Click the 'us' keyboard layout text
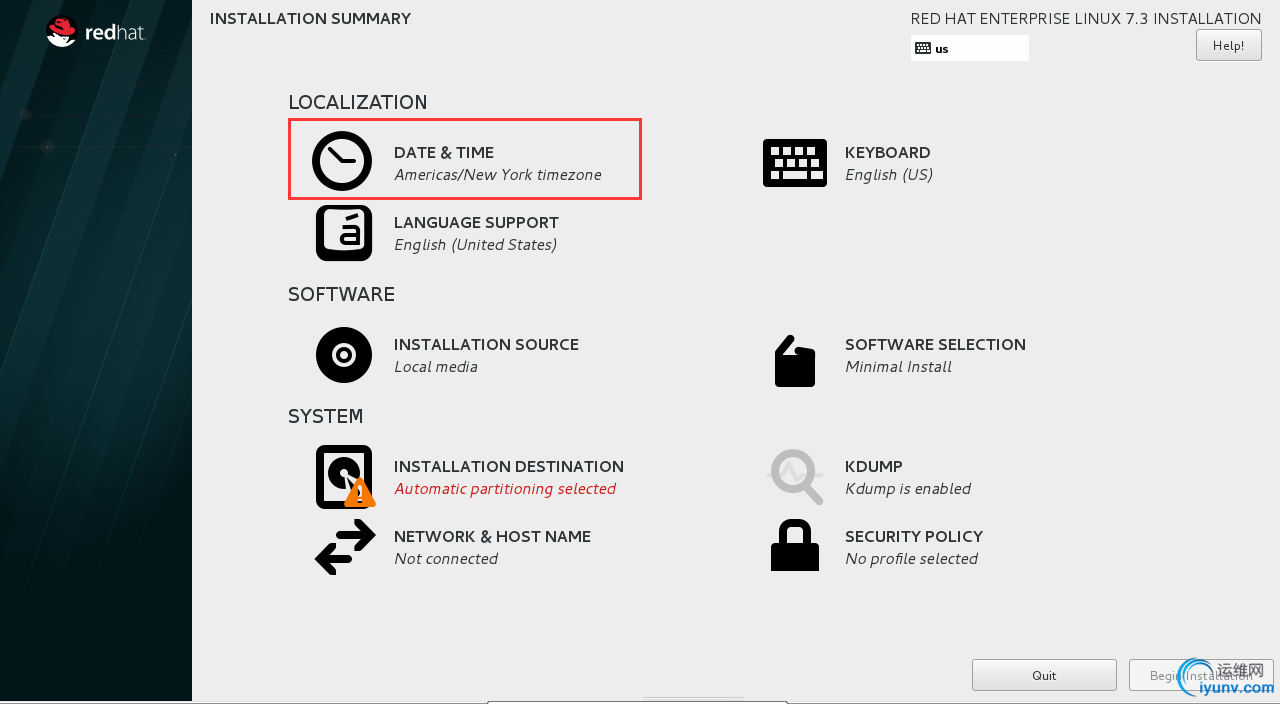This screenshot has width=1280, height=704. tap(942, 49)
